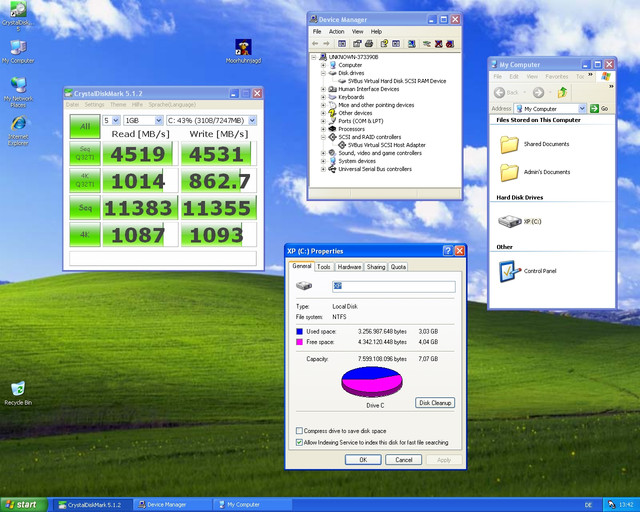The image size is (640, 512).
Task: Select the Moorhuhnjagd desktop icon
Action: pyautogui.click(x=243, y=47)
